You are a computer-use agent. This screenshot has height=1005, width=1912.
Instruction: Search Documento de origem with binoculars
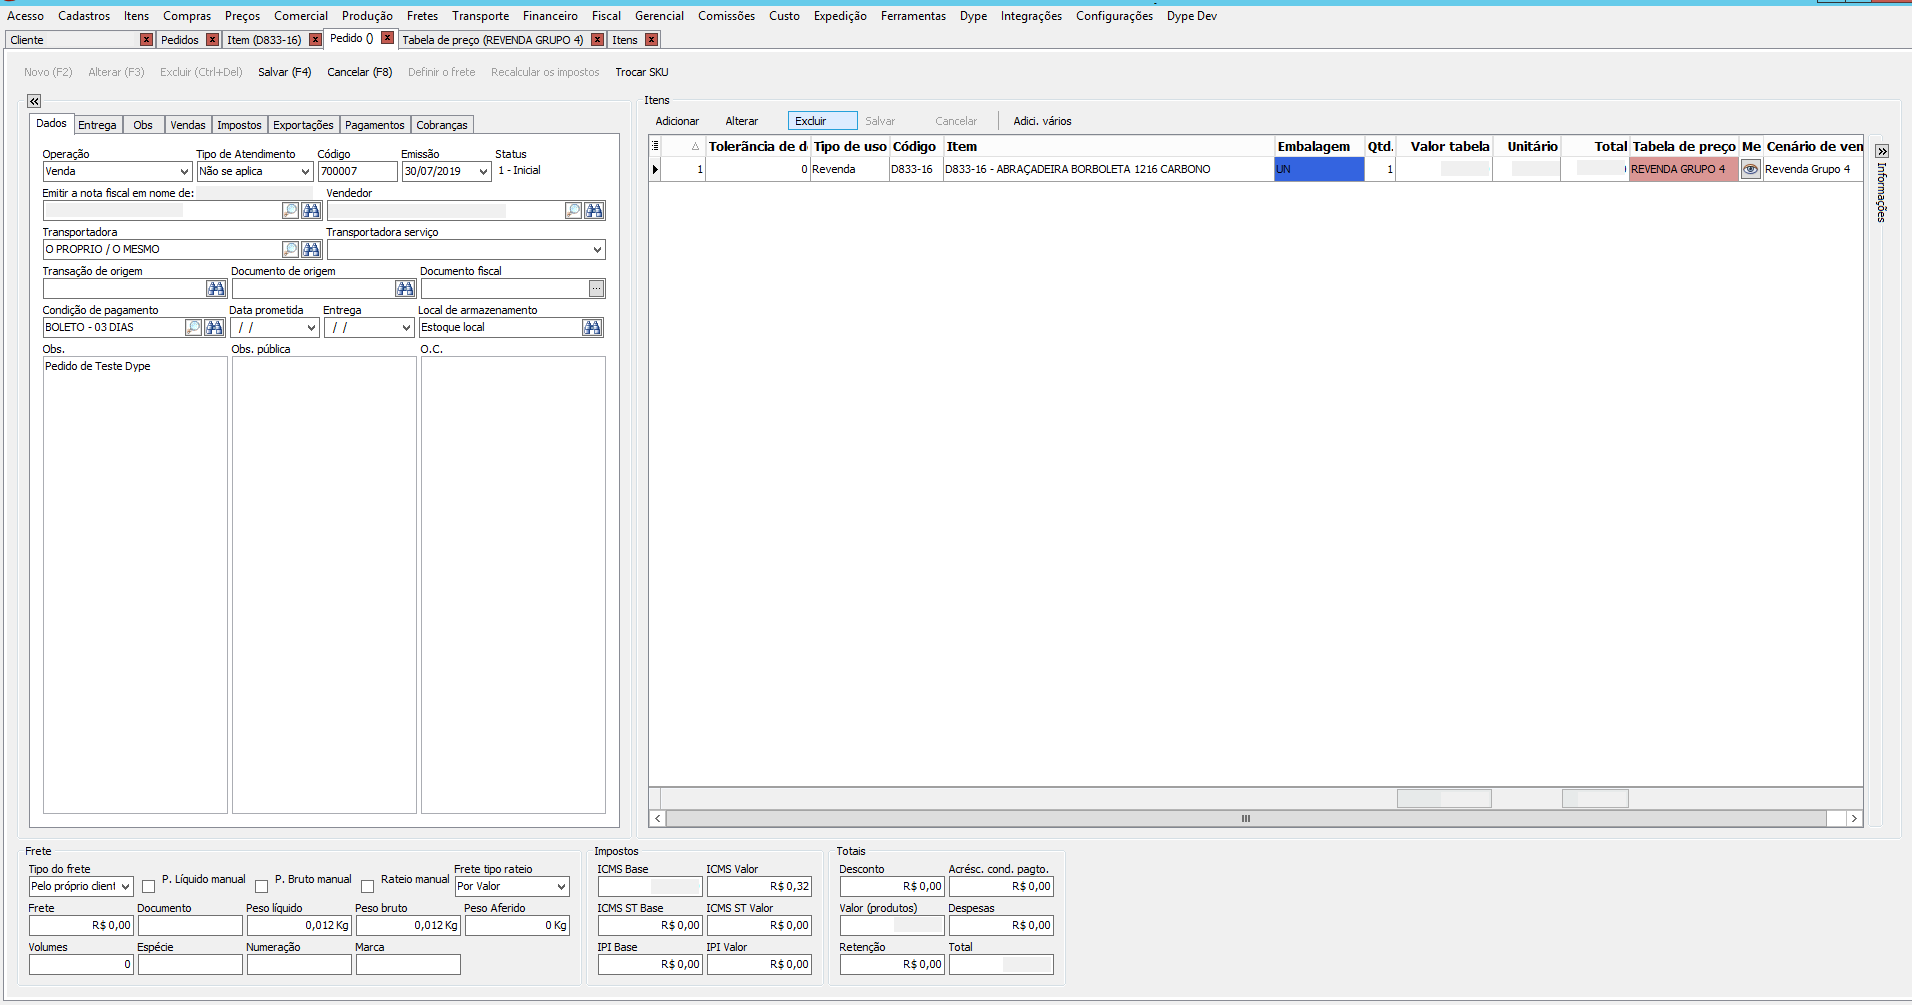coord(405,289)
